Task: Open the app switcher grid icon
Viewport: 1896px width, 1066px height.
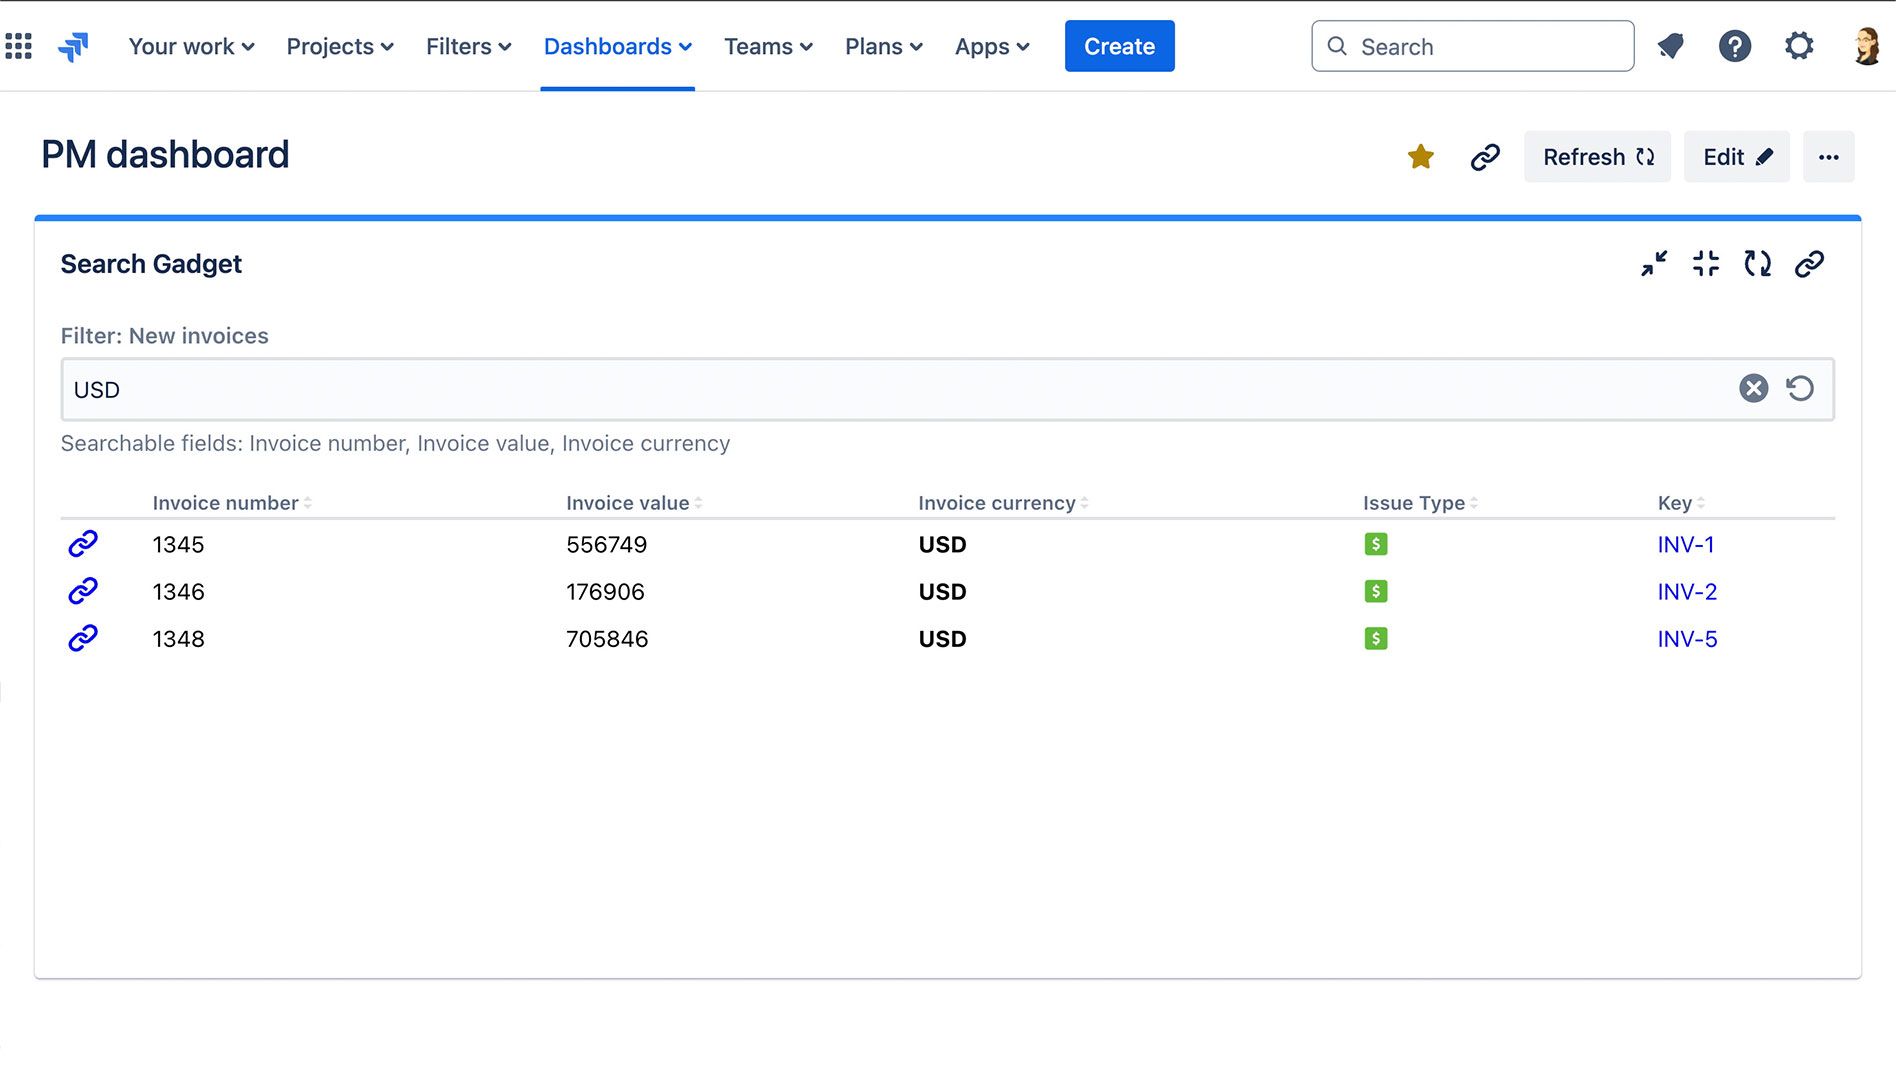Action: [19, 46]
